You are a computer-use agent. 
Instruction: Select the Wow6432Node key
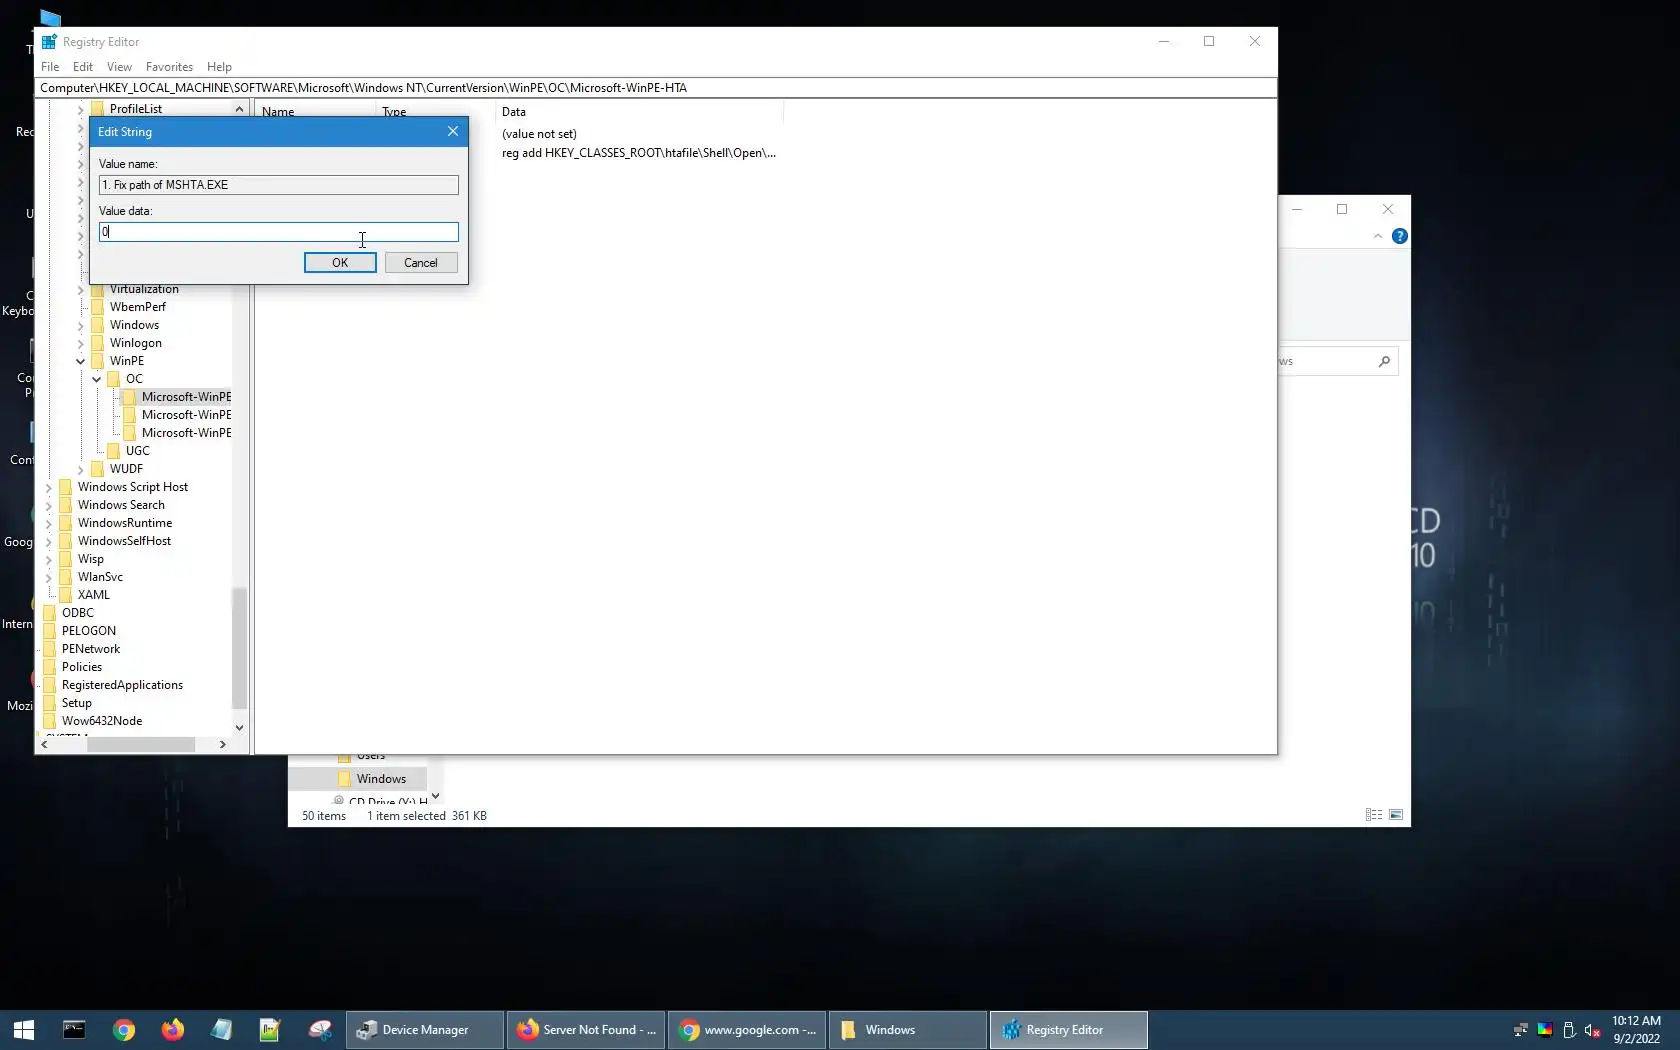click(x=102, y=721)
